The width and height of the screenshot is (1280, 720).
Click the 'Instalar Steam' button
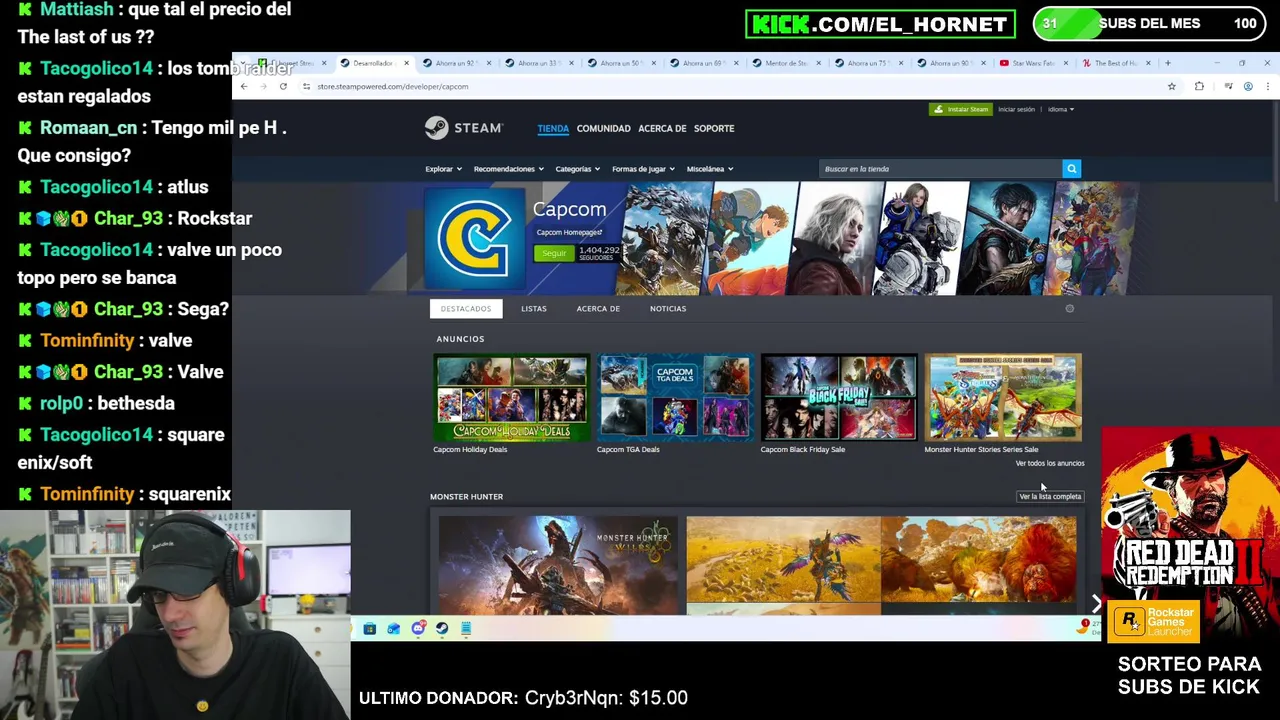[960, 109]
